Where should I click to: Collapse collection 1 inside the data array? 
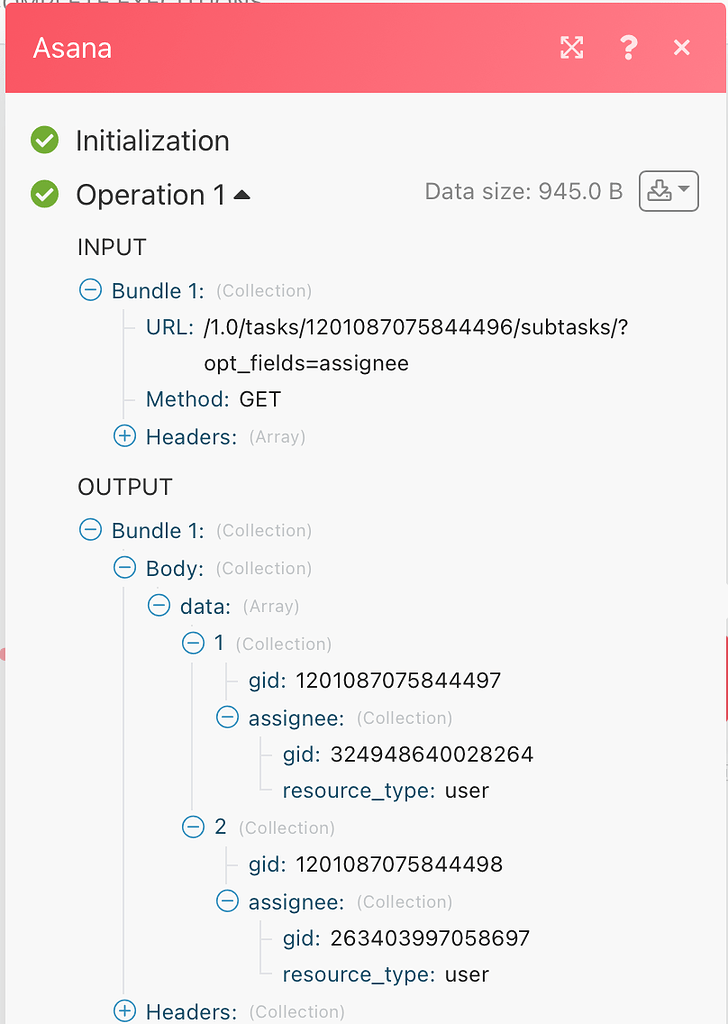tap(193, 643)
